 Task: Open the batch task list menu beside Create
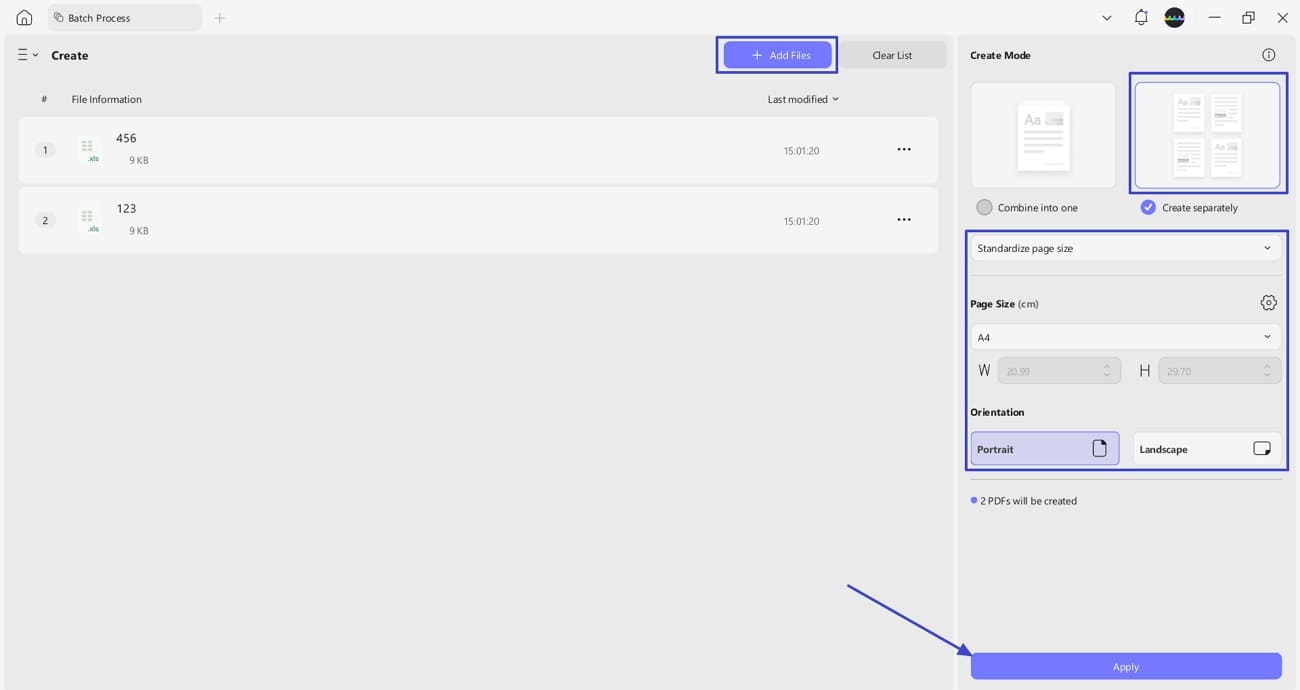(27, 55)
